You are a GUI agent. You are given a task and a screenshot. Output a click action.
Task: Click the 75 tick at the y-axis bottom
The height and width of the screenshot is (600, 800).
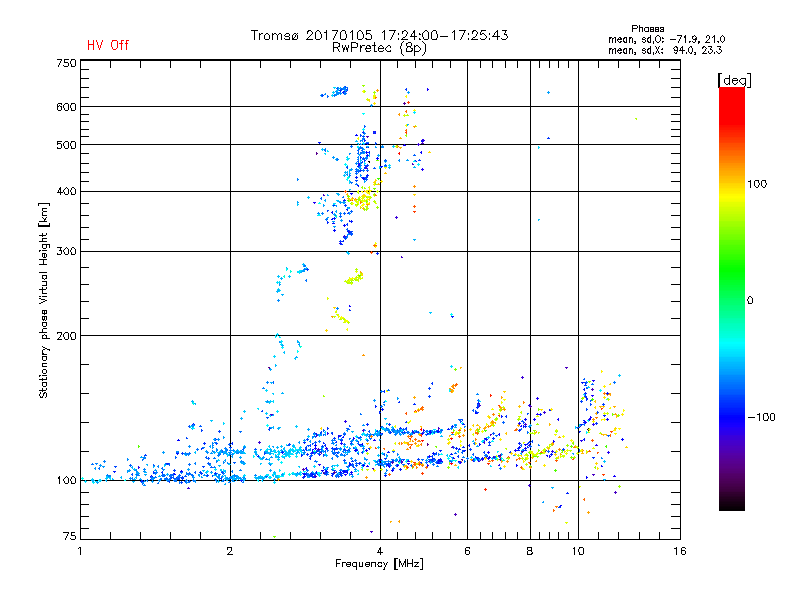pos(69,538)
